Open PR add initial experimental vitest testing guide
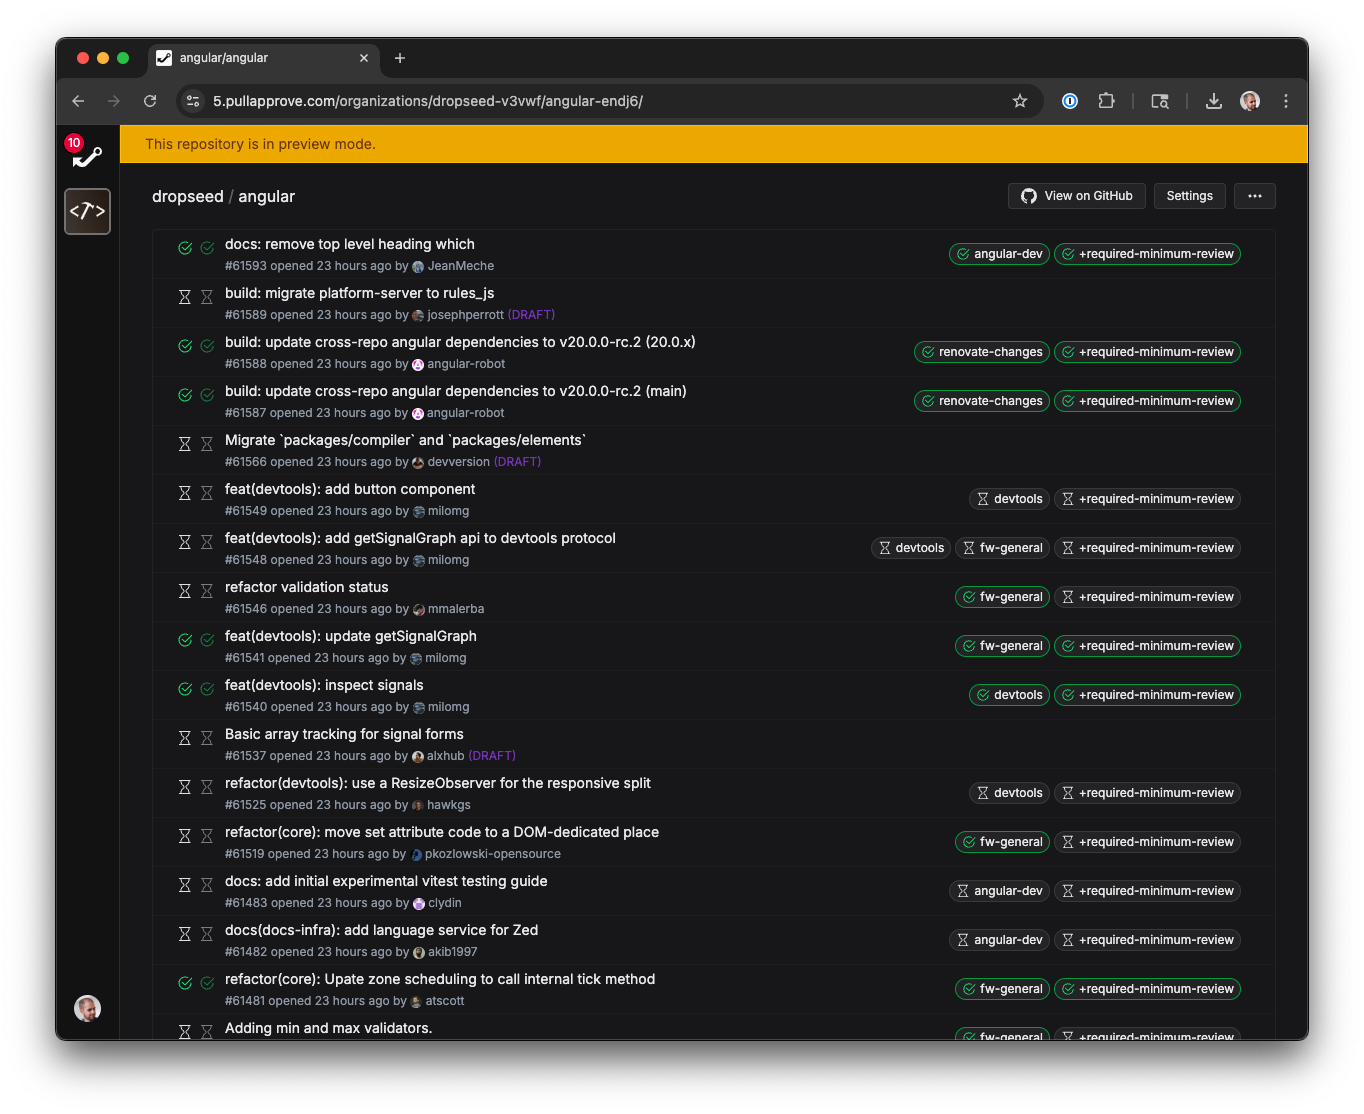The height and width of the screenshot is (1114, 1364). (386, 881)
